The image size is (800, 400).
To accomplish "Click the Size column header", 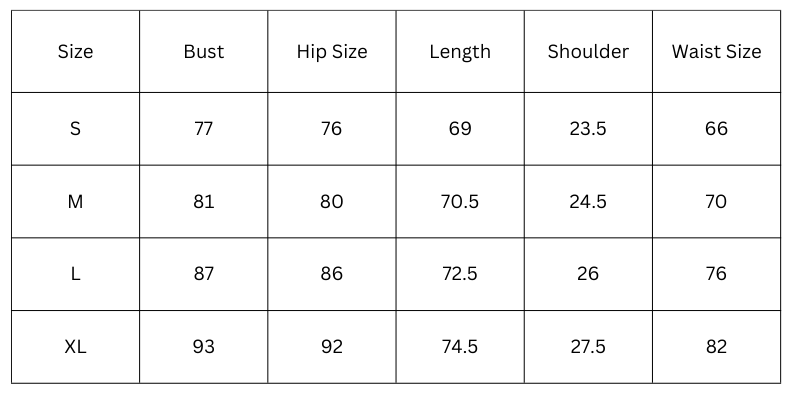I will (75, 52).
